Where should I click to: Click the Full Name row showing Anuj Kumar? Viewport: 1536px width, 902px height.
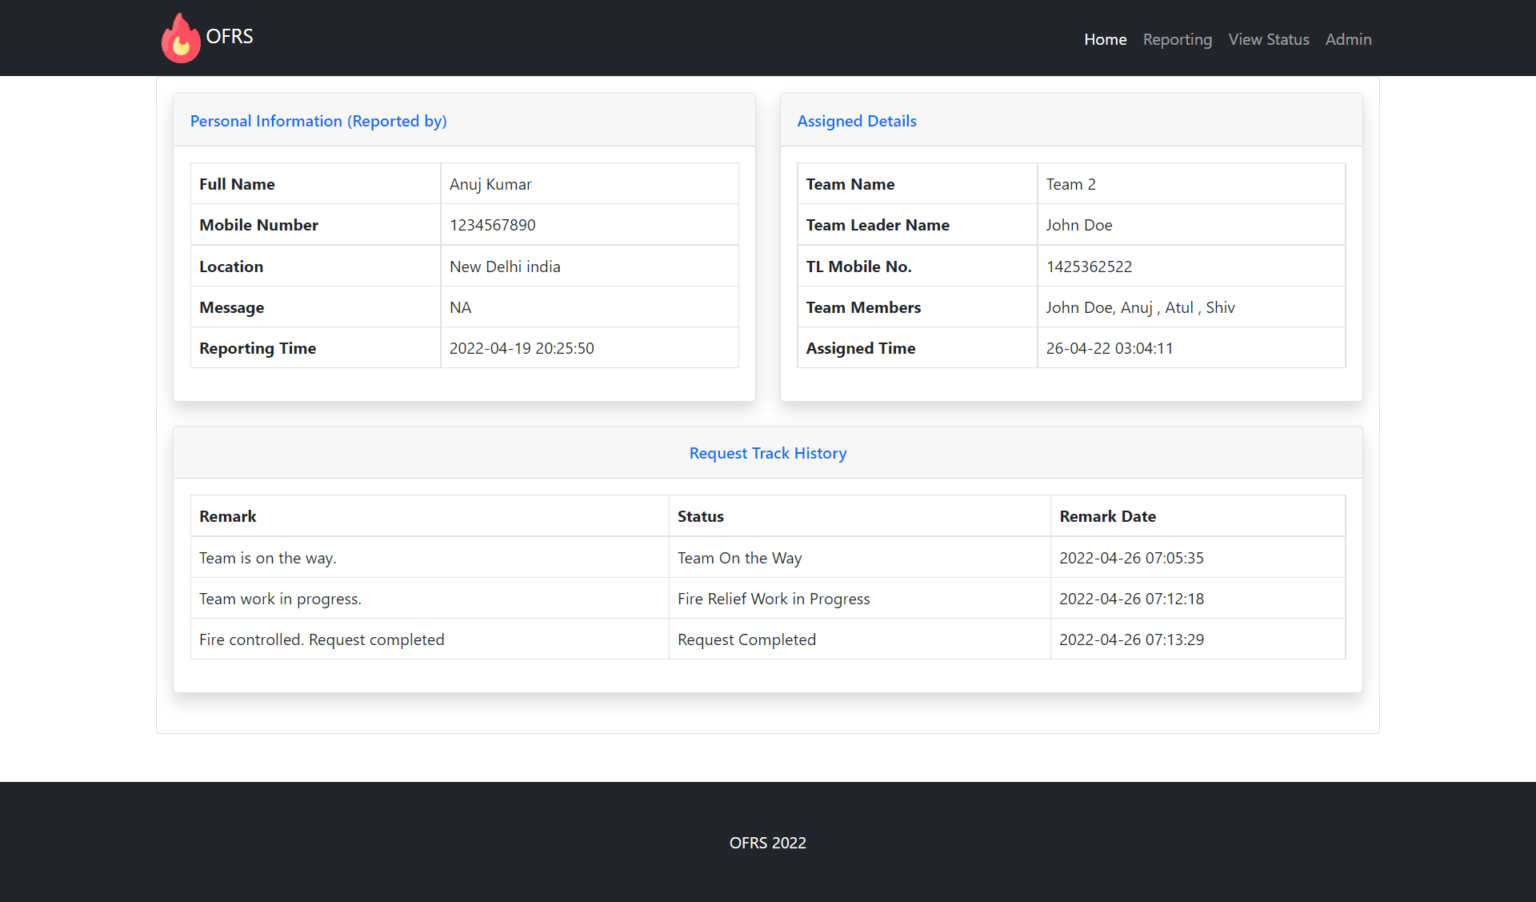tap(490, 184)
